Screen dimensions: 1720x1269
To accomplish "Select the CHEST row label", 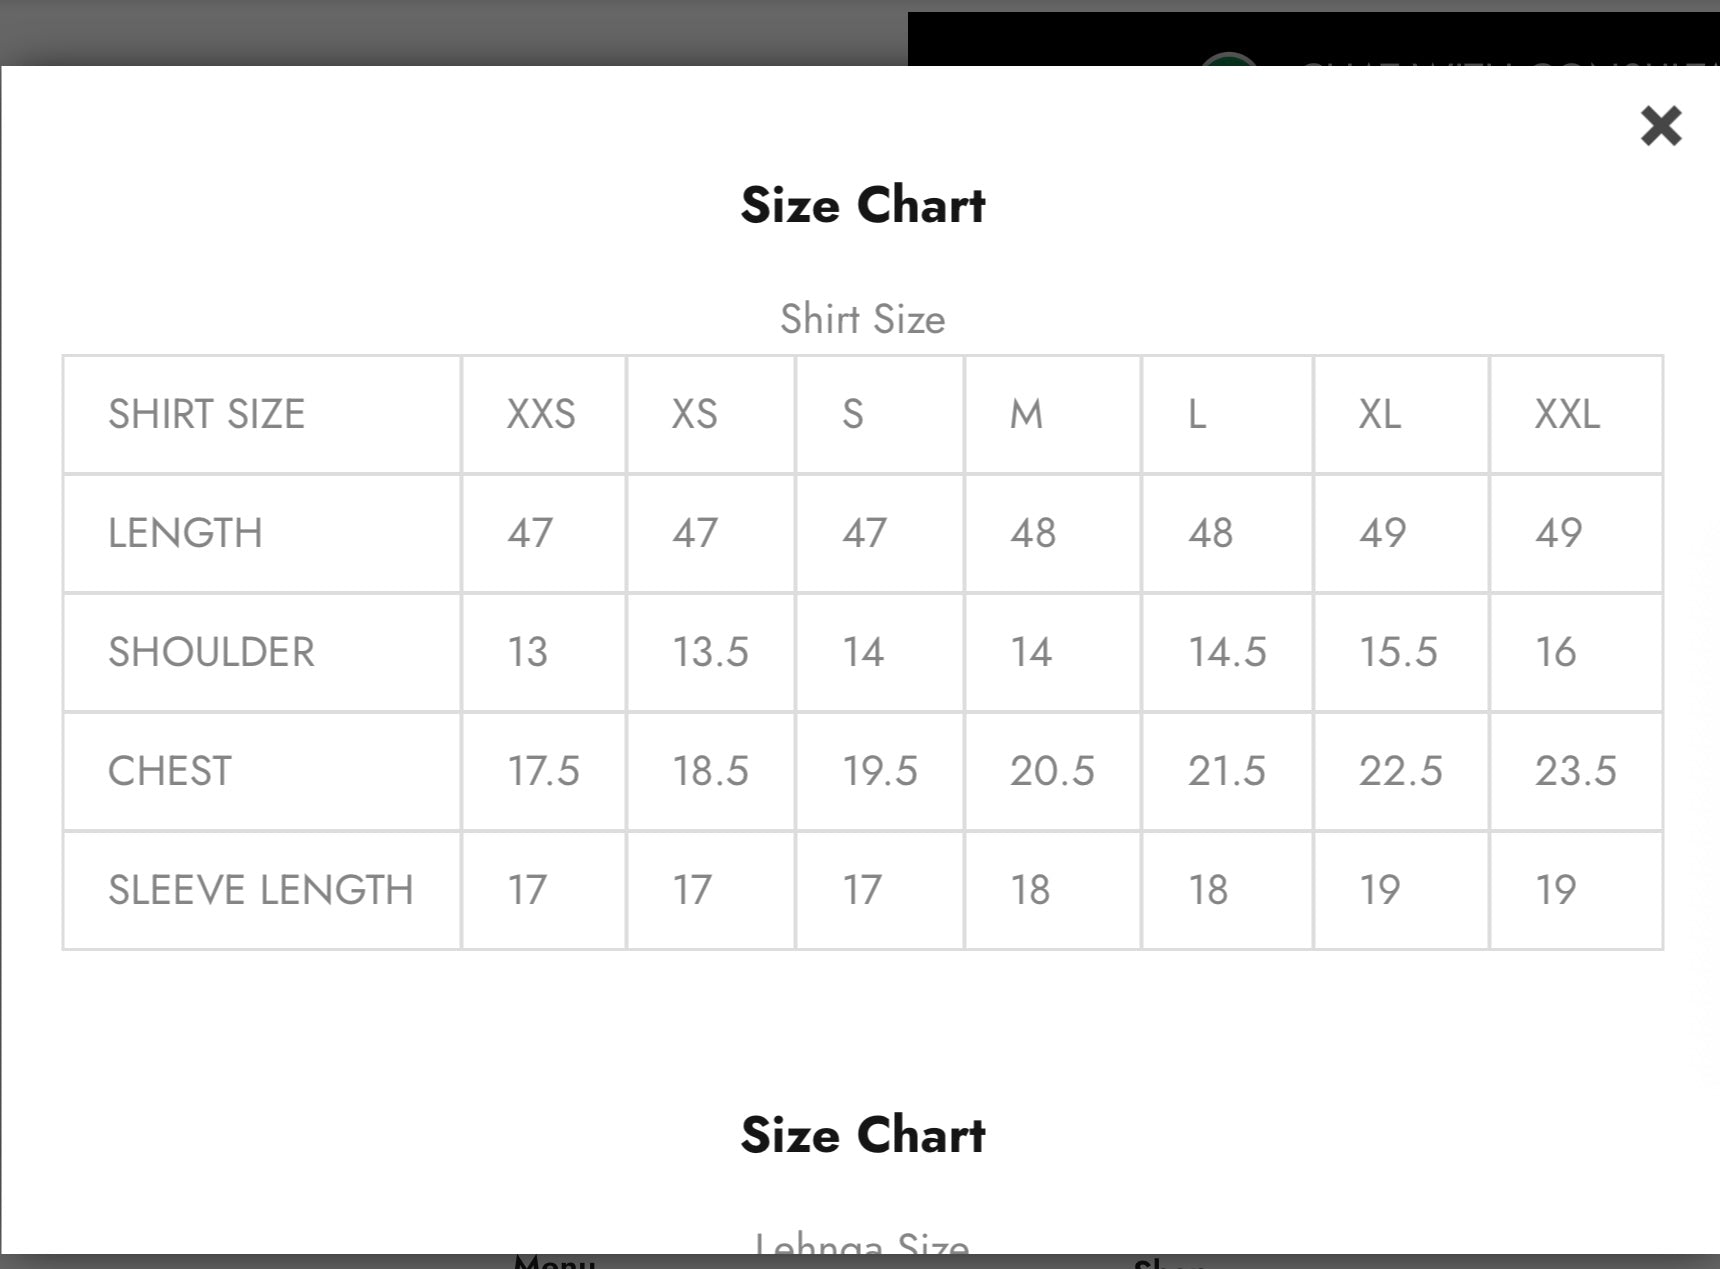I will (170, 771).
